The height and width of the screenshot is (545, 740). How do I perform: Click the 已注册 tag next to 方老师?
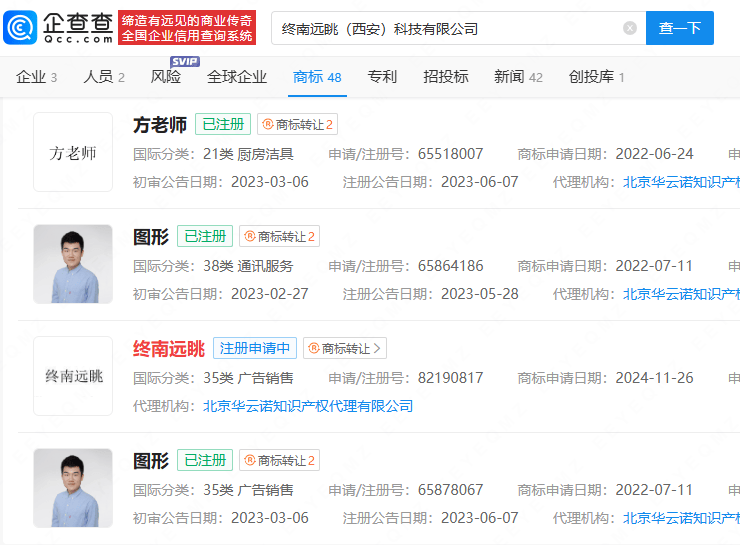tap(223, 124)
